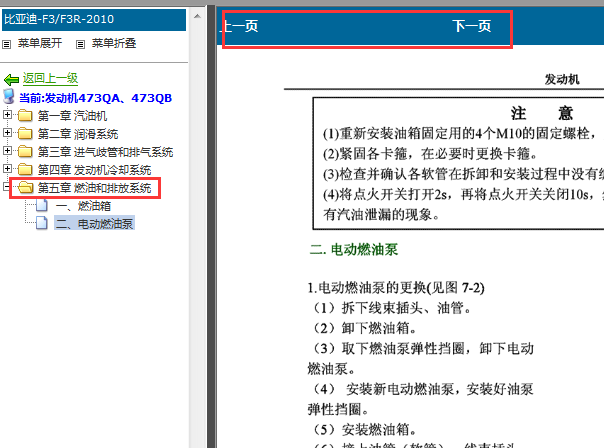This screenshot has width=604, height=448.
Task: Open the 二、电动燃油泵 page
Action: tap(94, 223)
